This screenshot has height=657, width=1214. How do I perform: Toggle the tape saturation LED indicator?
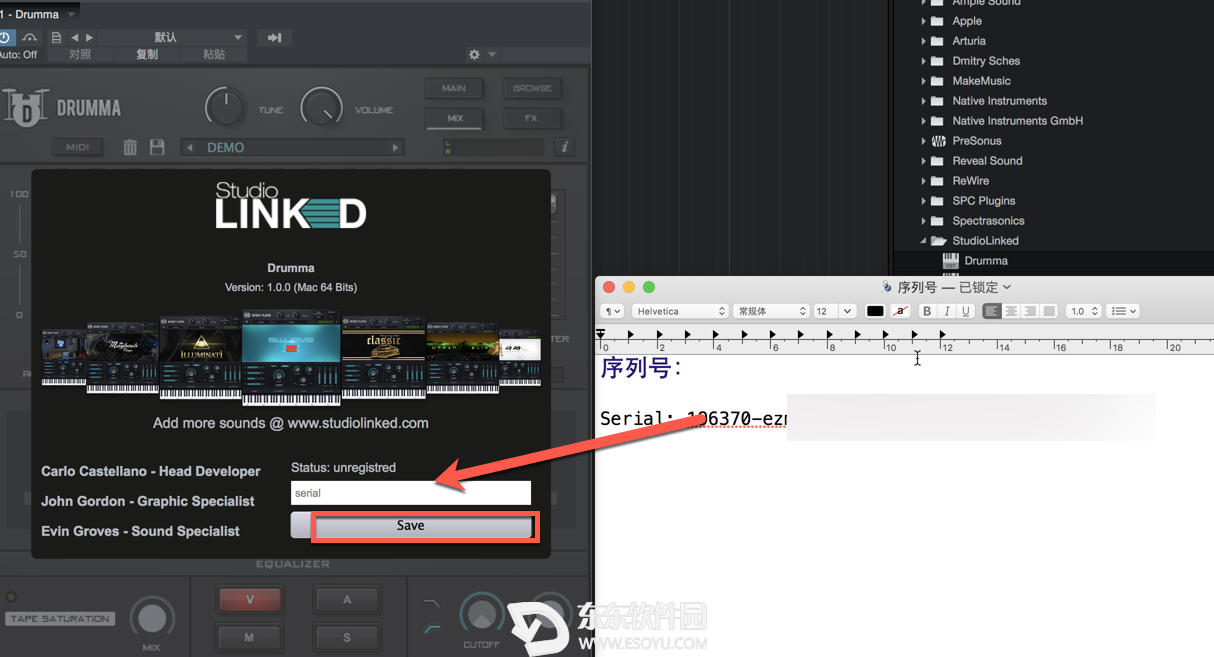(12, 597)
